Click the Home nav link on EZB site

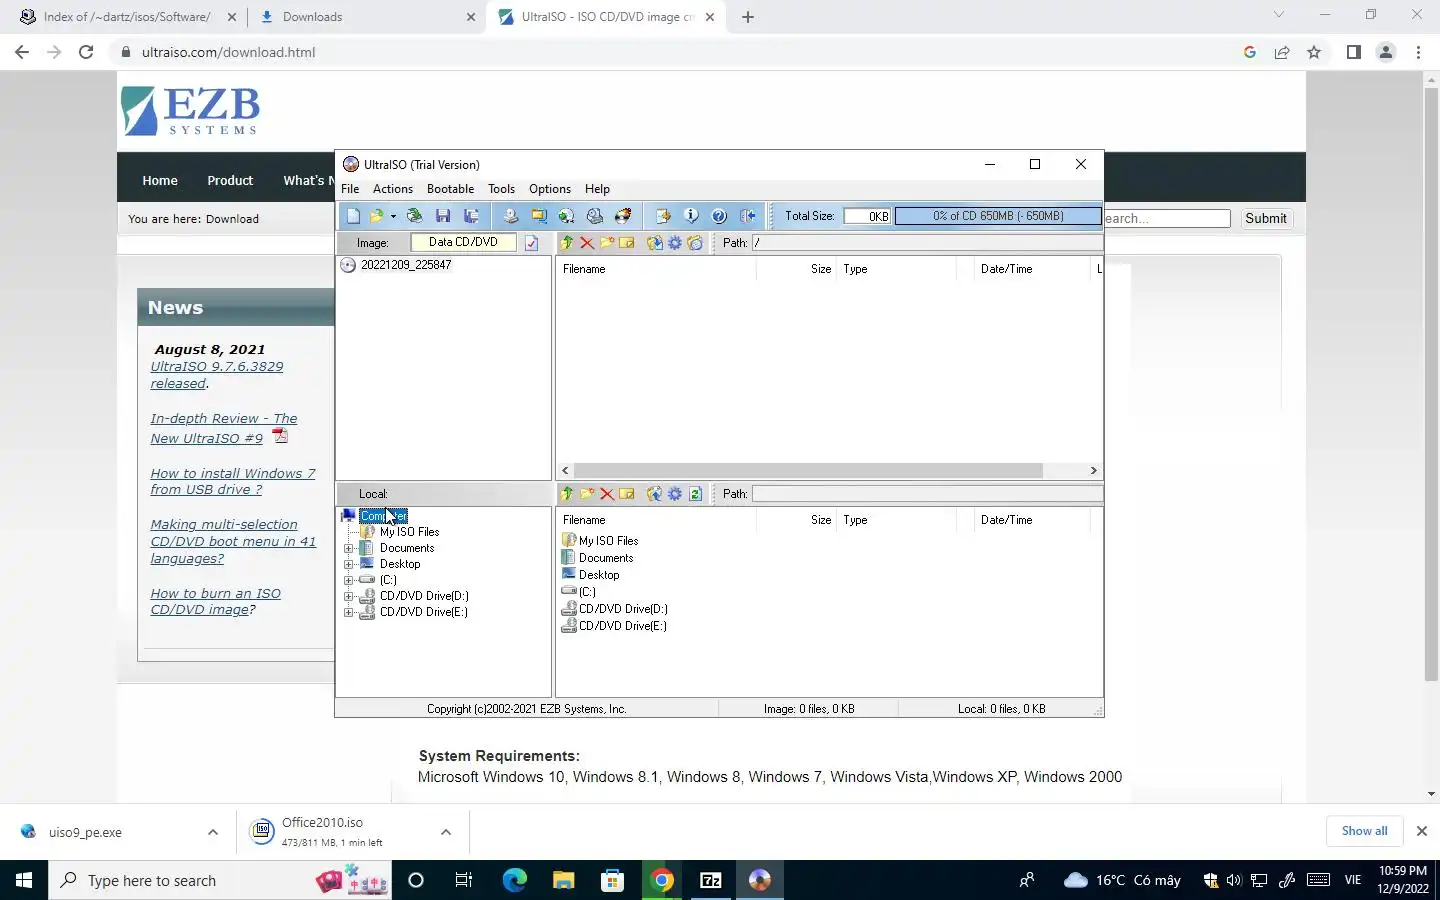[x=160, y=180]
